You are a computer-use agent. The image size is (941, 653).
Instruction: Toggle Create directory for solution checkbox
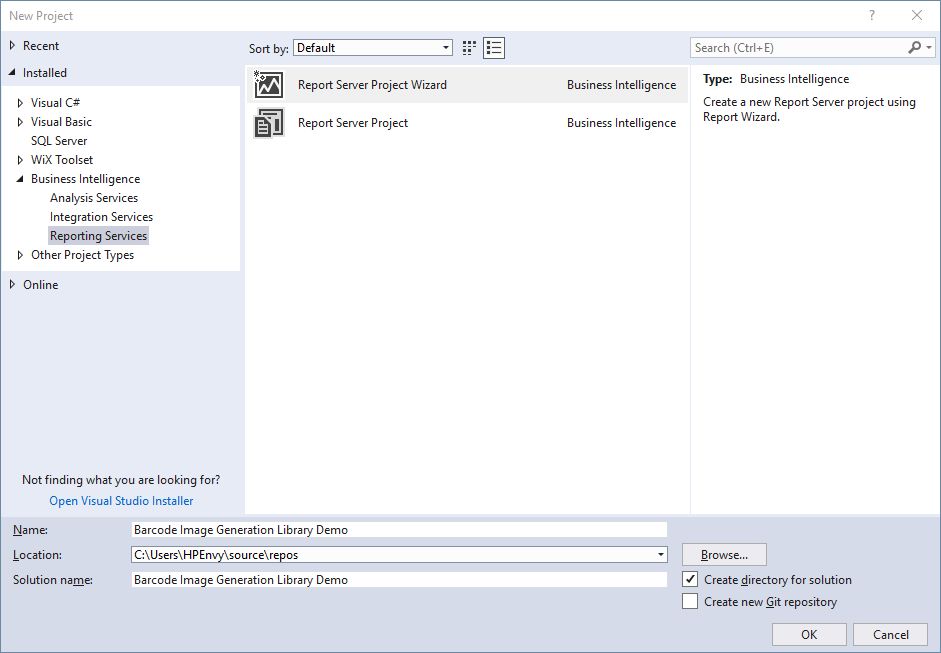[x=690, y=579]
